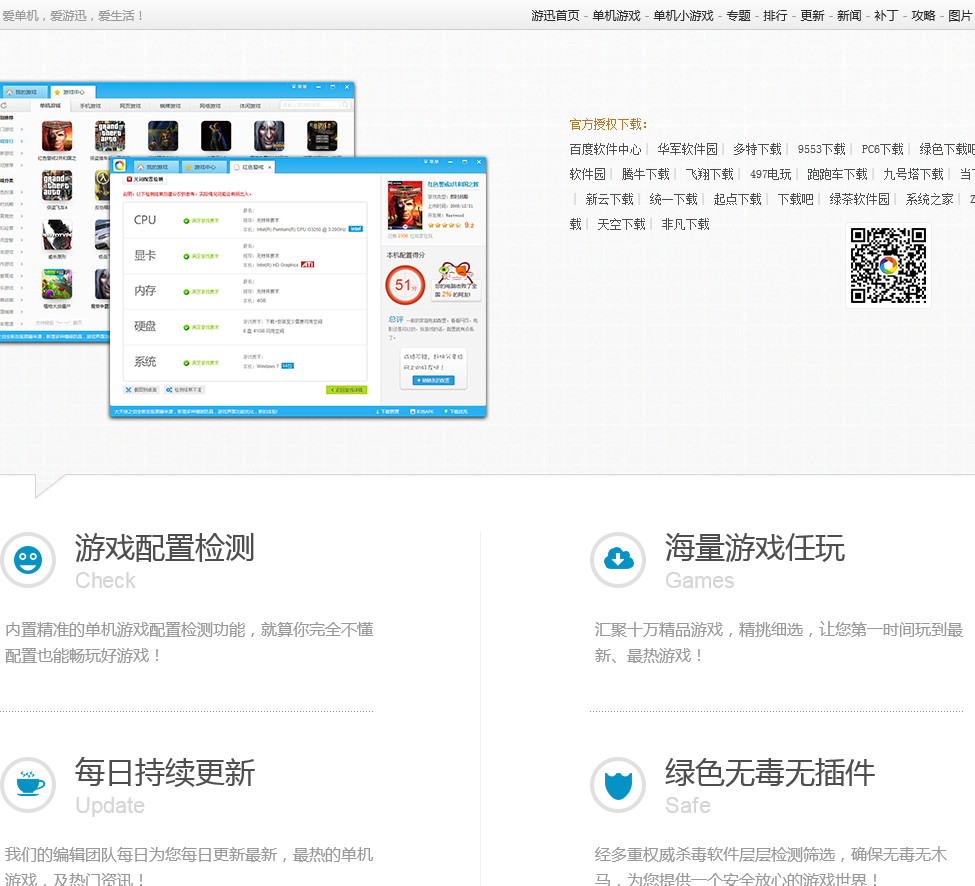Click the 'Games' subtitle text
The width and height of the screenshot is (975, 886).
(700, 580)
